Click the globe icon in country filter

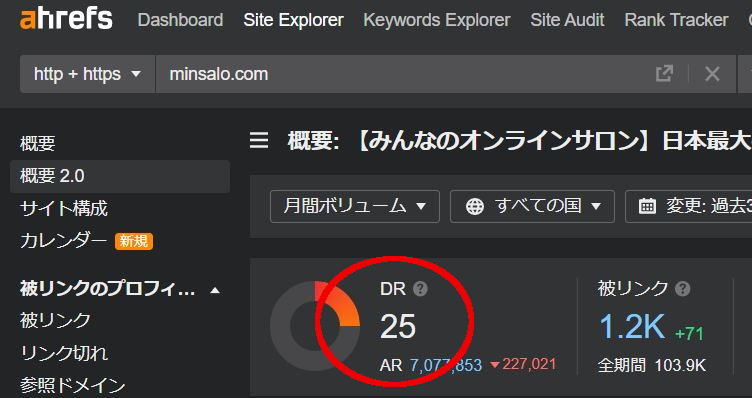pyautogui.click(x=475, y=207)
